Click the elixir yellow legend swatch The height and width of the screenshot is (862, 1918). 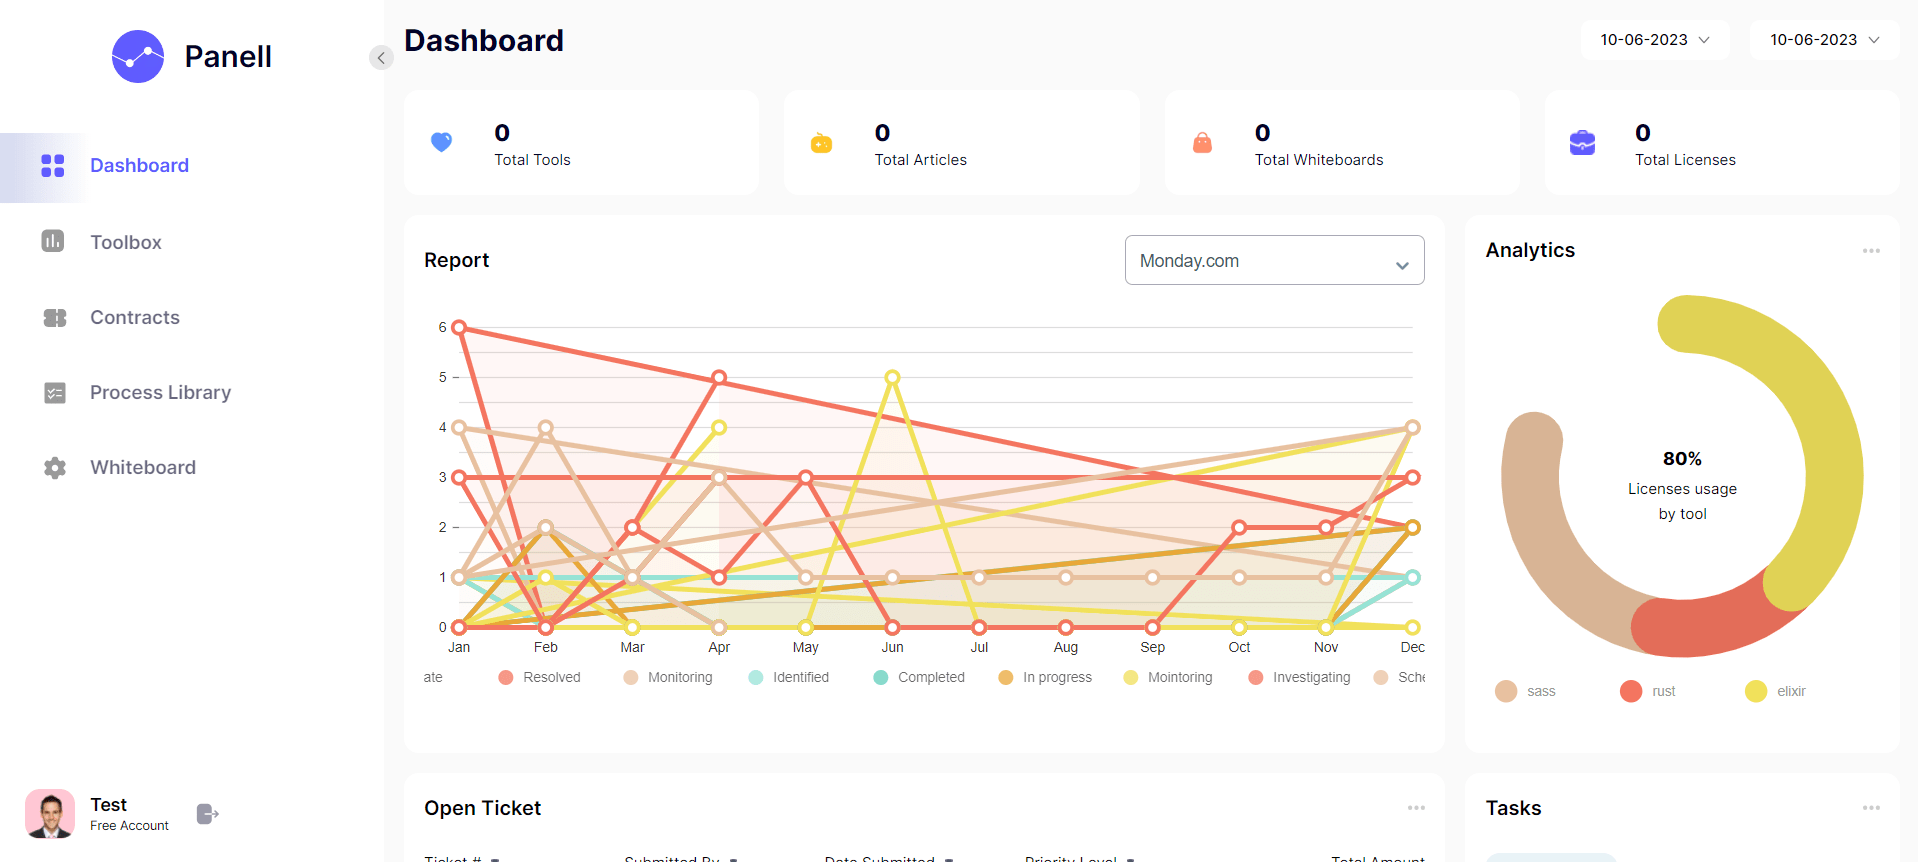(1756, 691)
